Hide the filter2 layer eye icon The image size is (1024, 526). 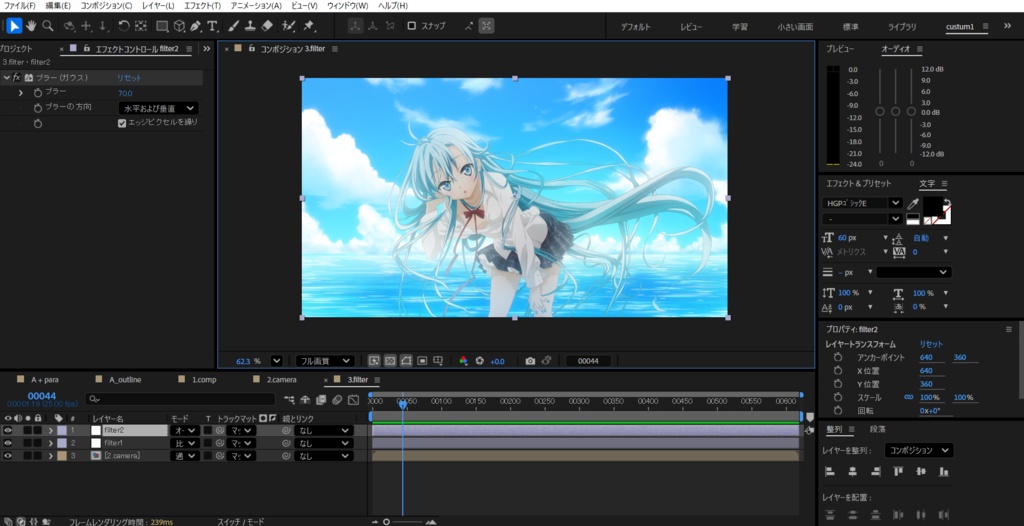8,430
